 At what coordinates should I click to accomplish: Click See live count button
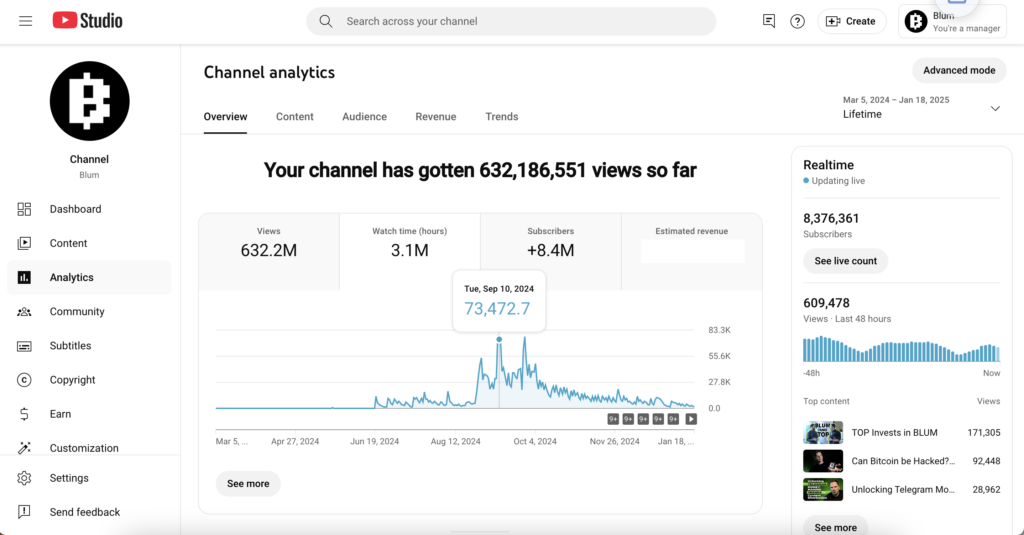[x=845, y=261]
